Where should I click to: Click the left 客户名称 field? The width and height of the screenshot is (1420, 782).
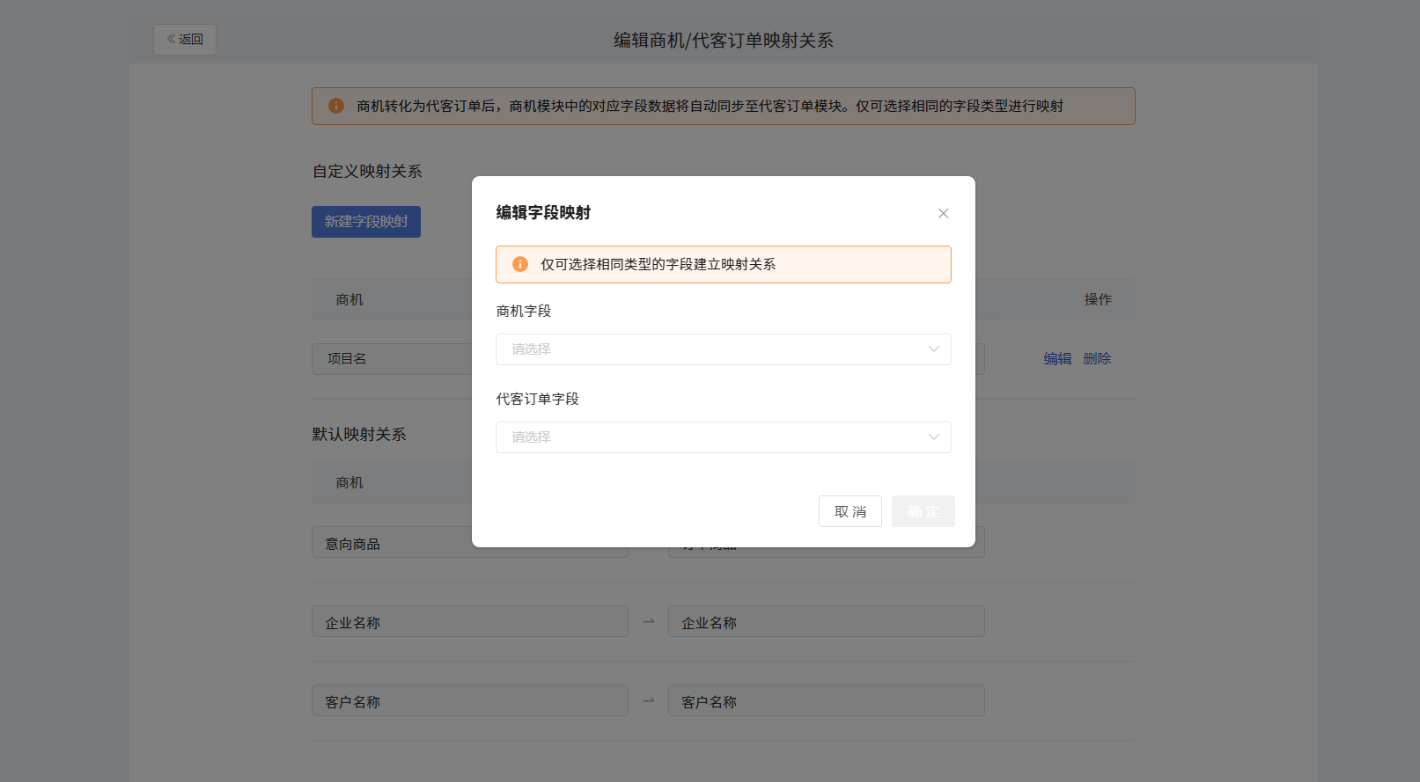pos(470,700)
